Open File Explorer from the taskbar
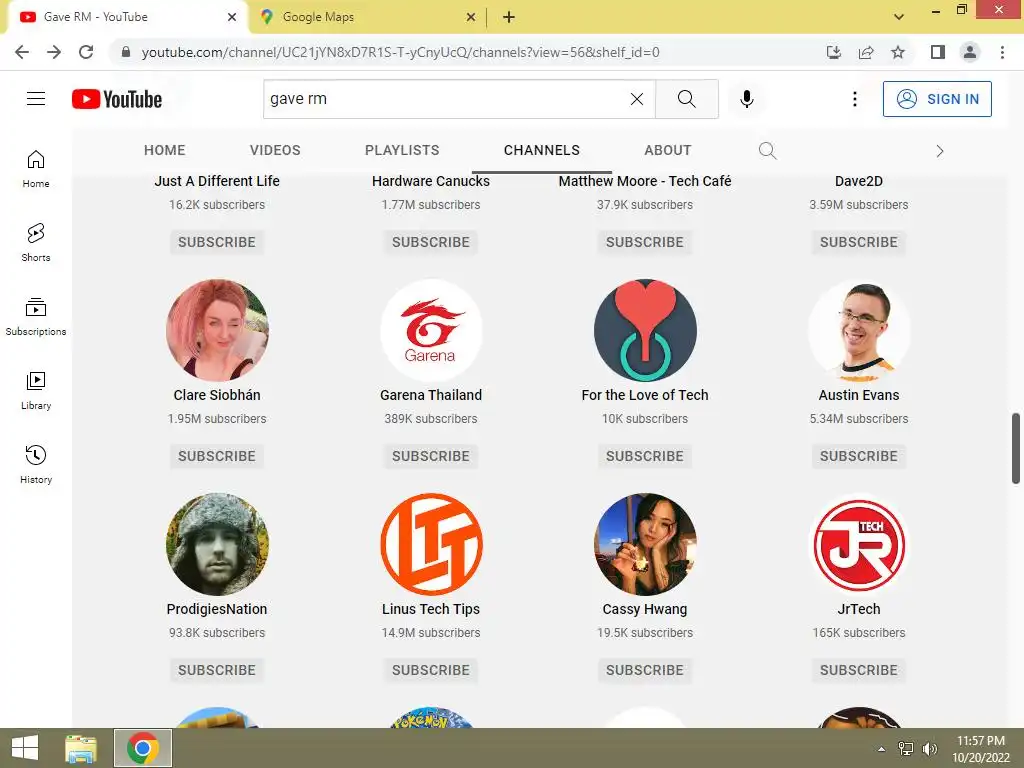The height and width of the screenshot is (768, 1024). pos(81,748)
